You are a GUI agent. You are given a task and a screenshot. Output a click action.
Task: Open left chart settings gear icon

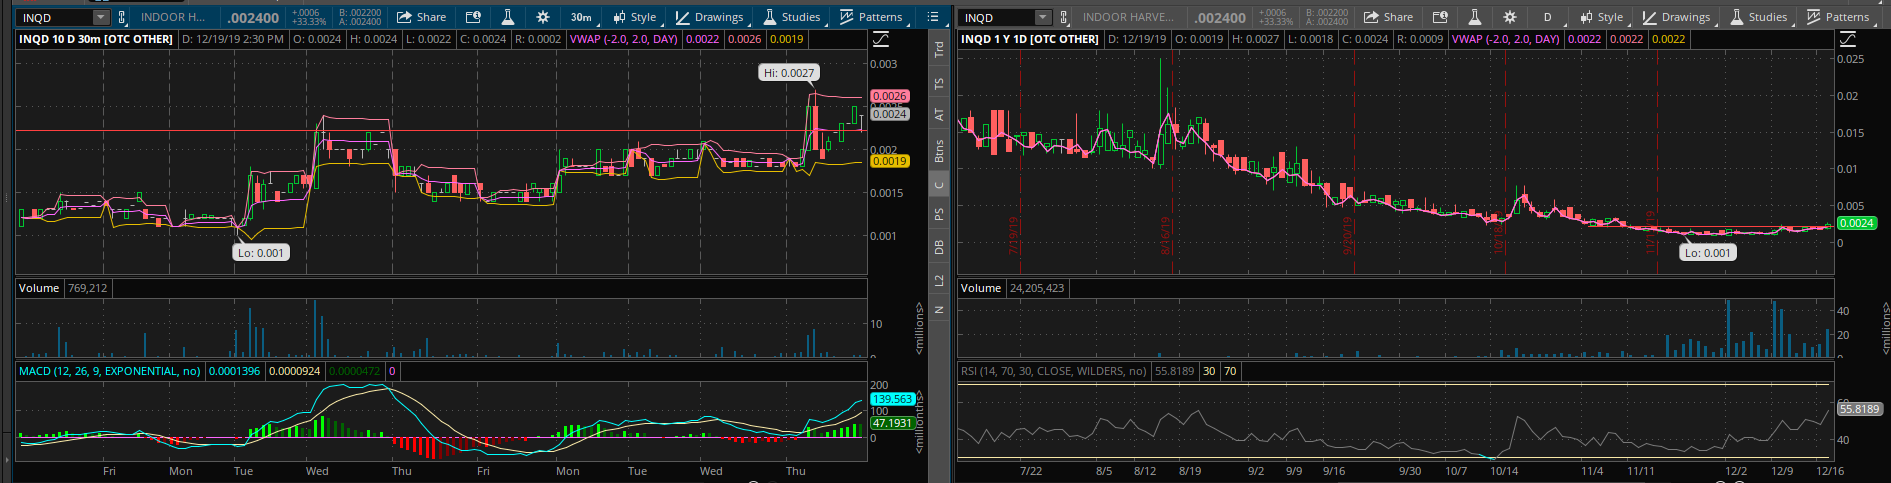pyautogui.click(x=543, y=17)
